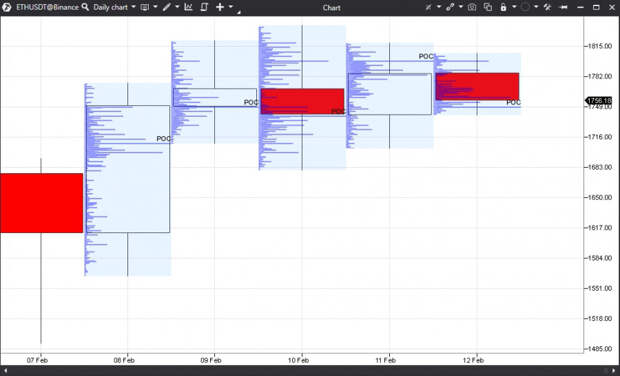620x376 pixels.
Task: Toggle the padlock lock icon
Action: click(x=503, y=7)
